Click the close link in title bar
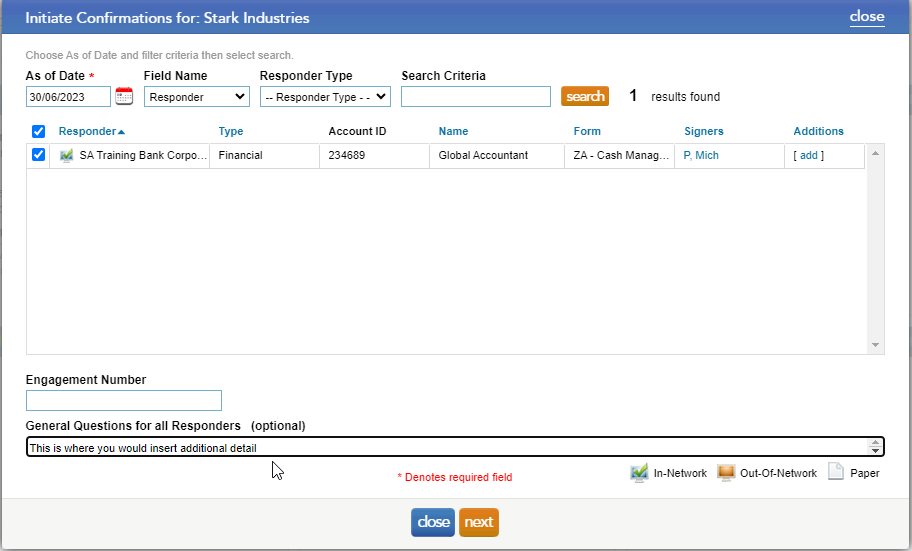912x551 pixels. tap(867, 17)
